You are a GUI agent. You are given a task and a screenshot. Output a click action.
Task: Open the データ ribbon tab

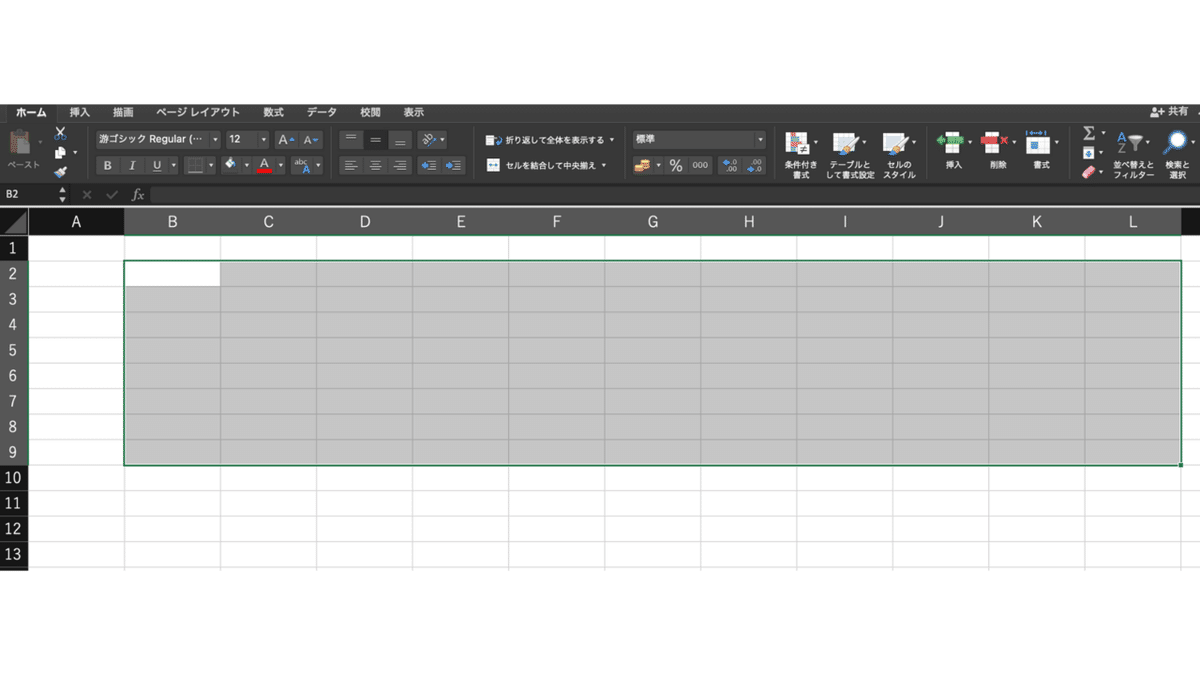click(x=321, y=112)
